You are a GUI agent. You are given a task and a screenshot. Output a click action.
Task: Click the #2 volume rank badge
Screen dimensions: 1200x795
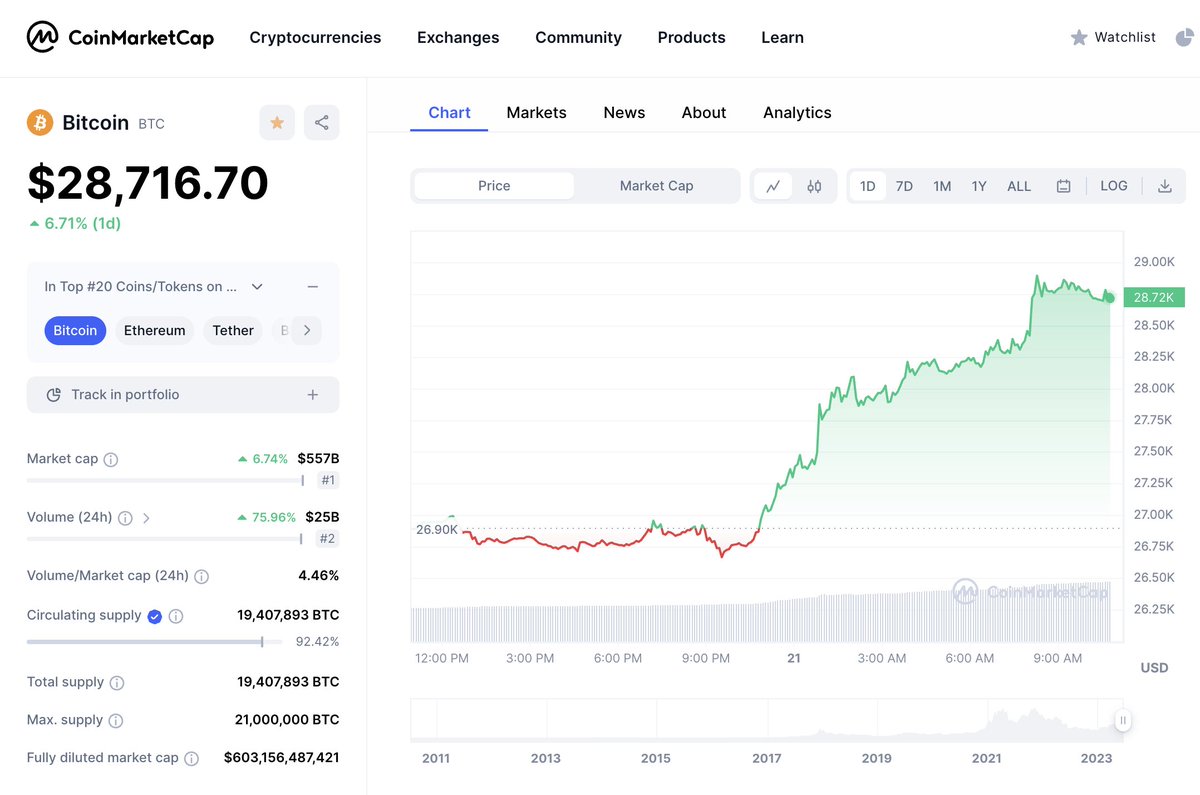(328, 539)
